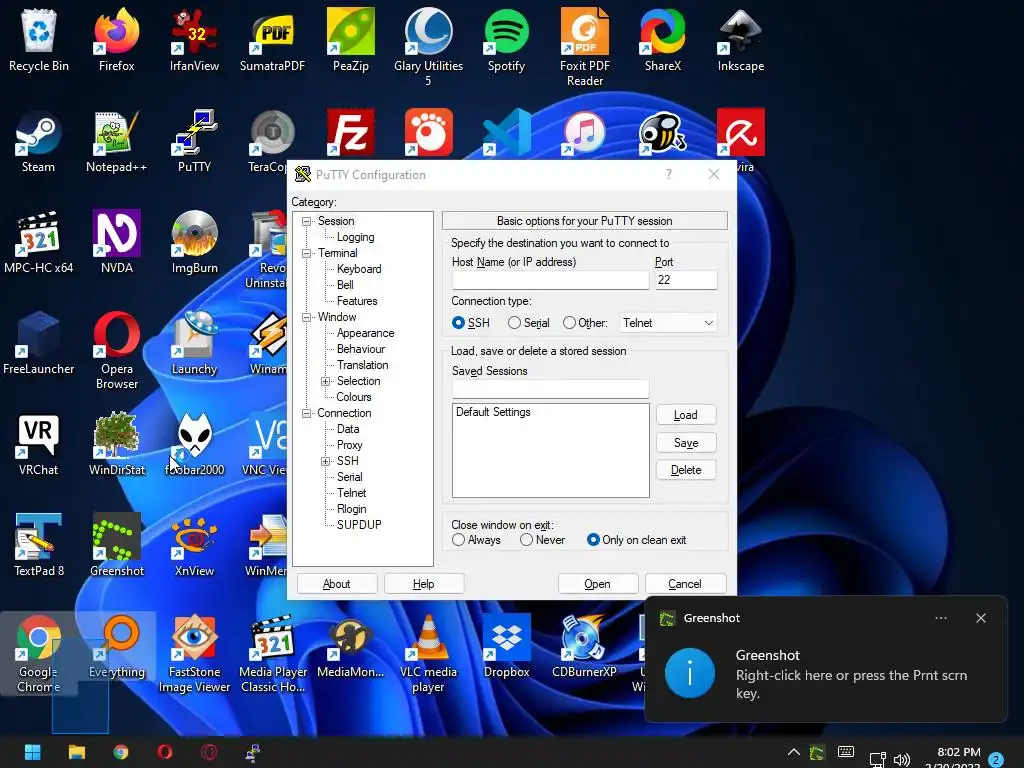Screen dimensions: 1024x768
Task: Click the About button
Action: point(337,584)
